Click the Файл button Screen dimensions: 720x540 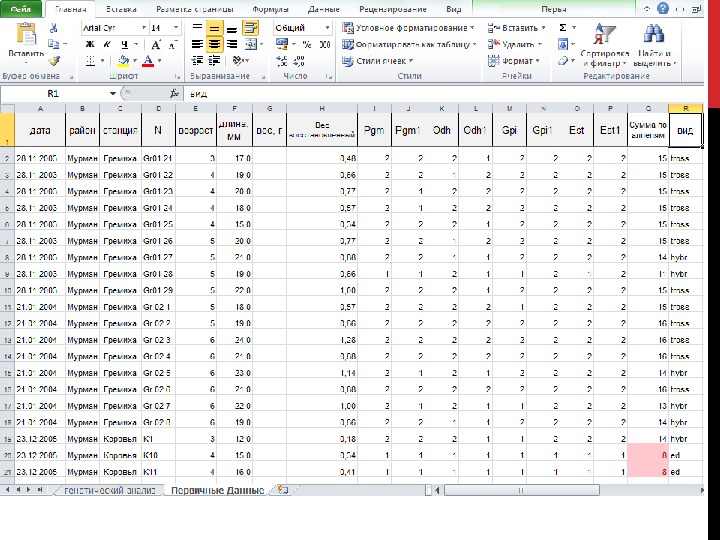[x=20, y=7]
